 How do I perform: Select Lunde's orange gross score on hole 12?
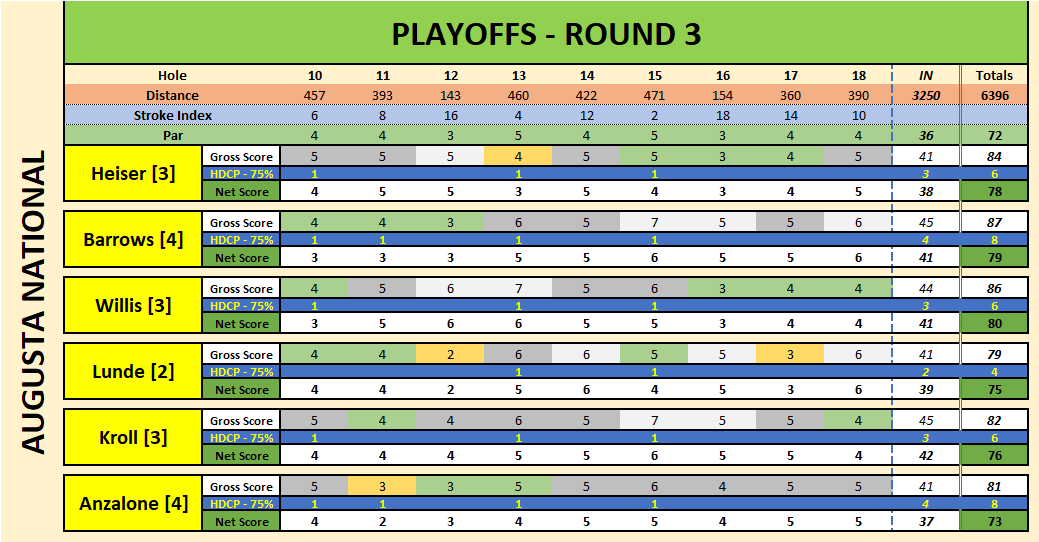click(451, 354)
